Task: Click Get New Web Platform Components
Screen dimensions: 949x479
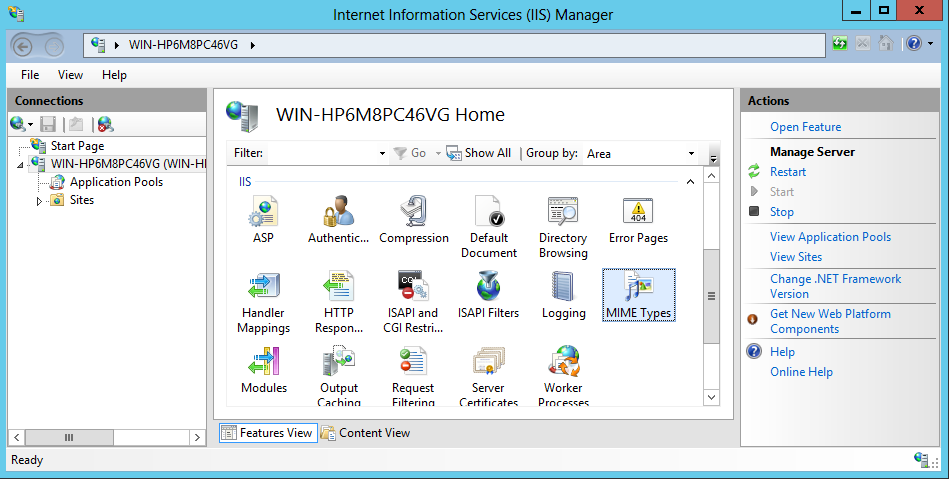Action: click(830, 322)
